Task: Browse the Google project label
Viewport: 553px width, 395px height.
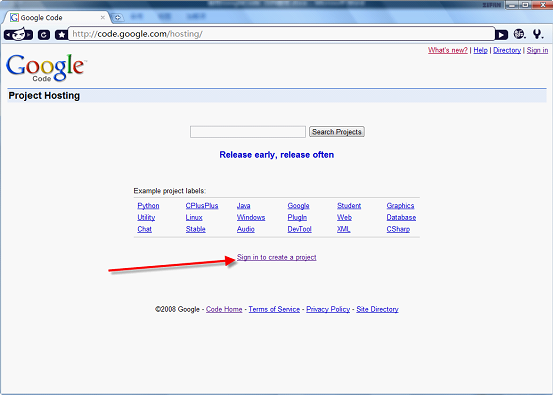Action: point(298,206)
